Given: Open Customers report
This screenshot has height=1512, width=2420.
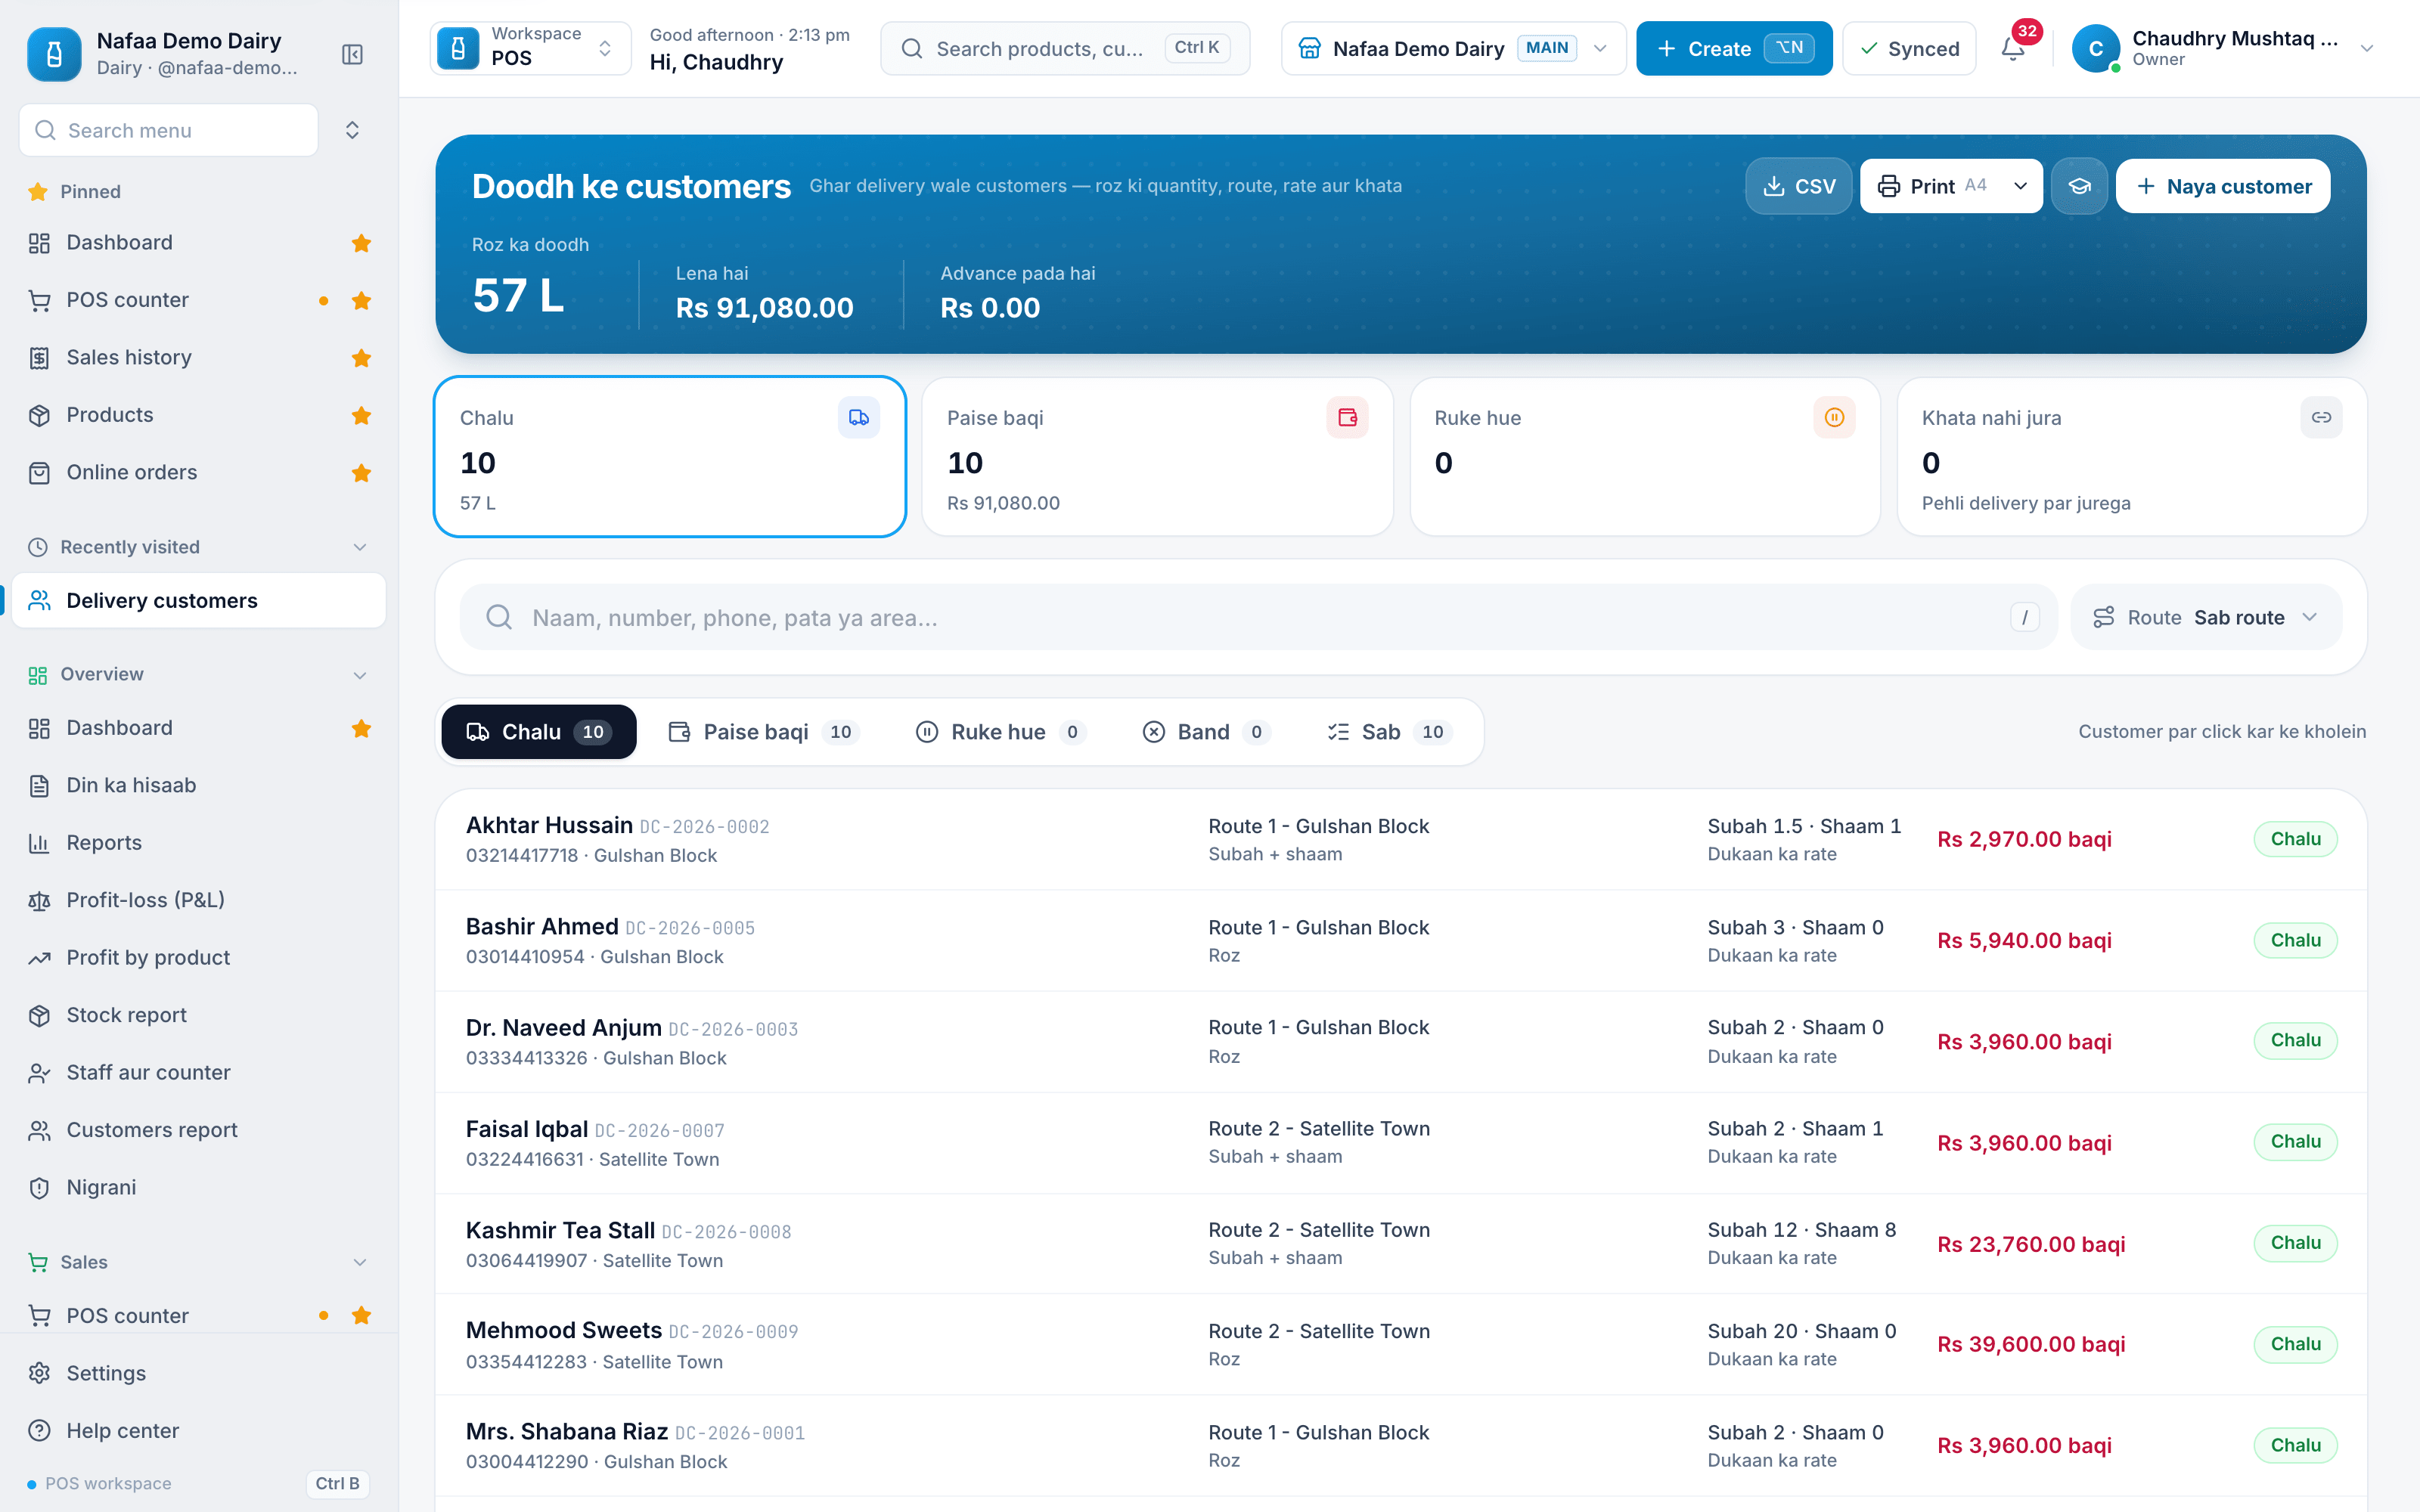Looking at the screenshot, I should coord(198,1130).
